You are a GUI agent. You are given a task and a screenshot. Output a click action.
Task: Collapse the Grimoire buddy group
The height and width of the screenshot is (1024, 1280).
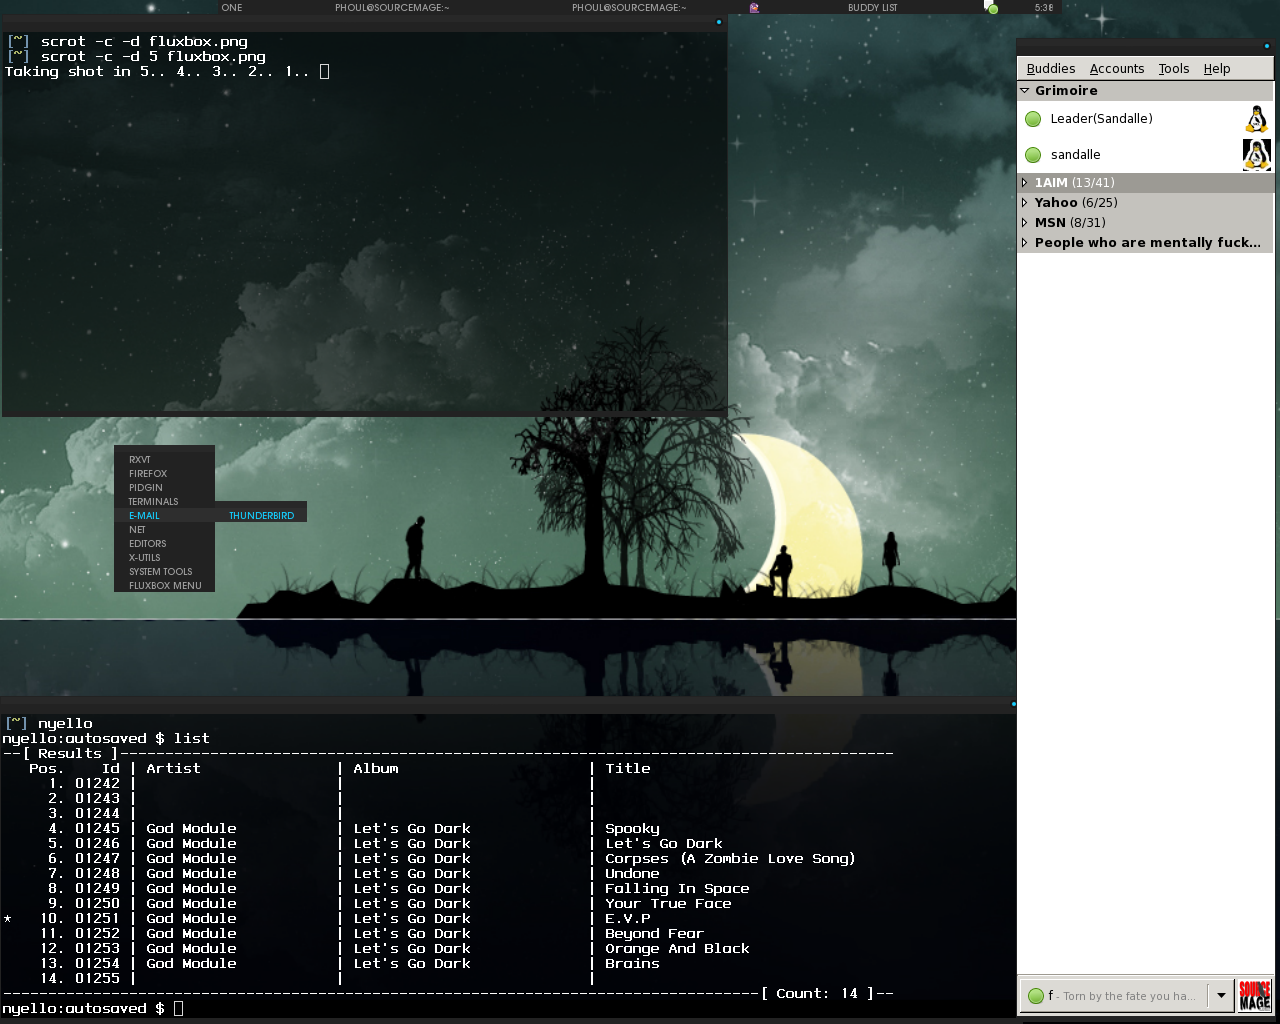1025,91
